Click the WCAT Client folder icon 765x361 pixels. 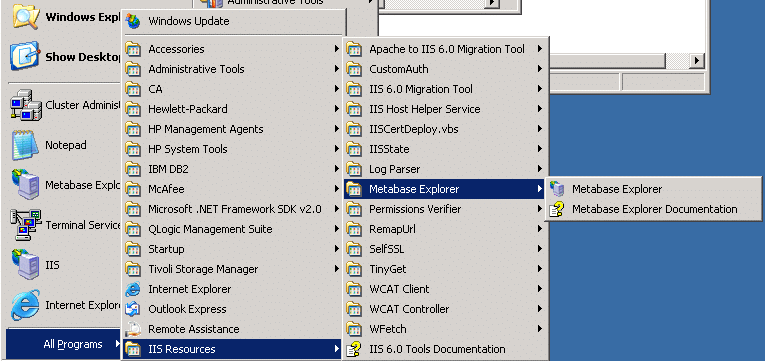(x=354, y=289)
